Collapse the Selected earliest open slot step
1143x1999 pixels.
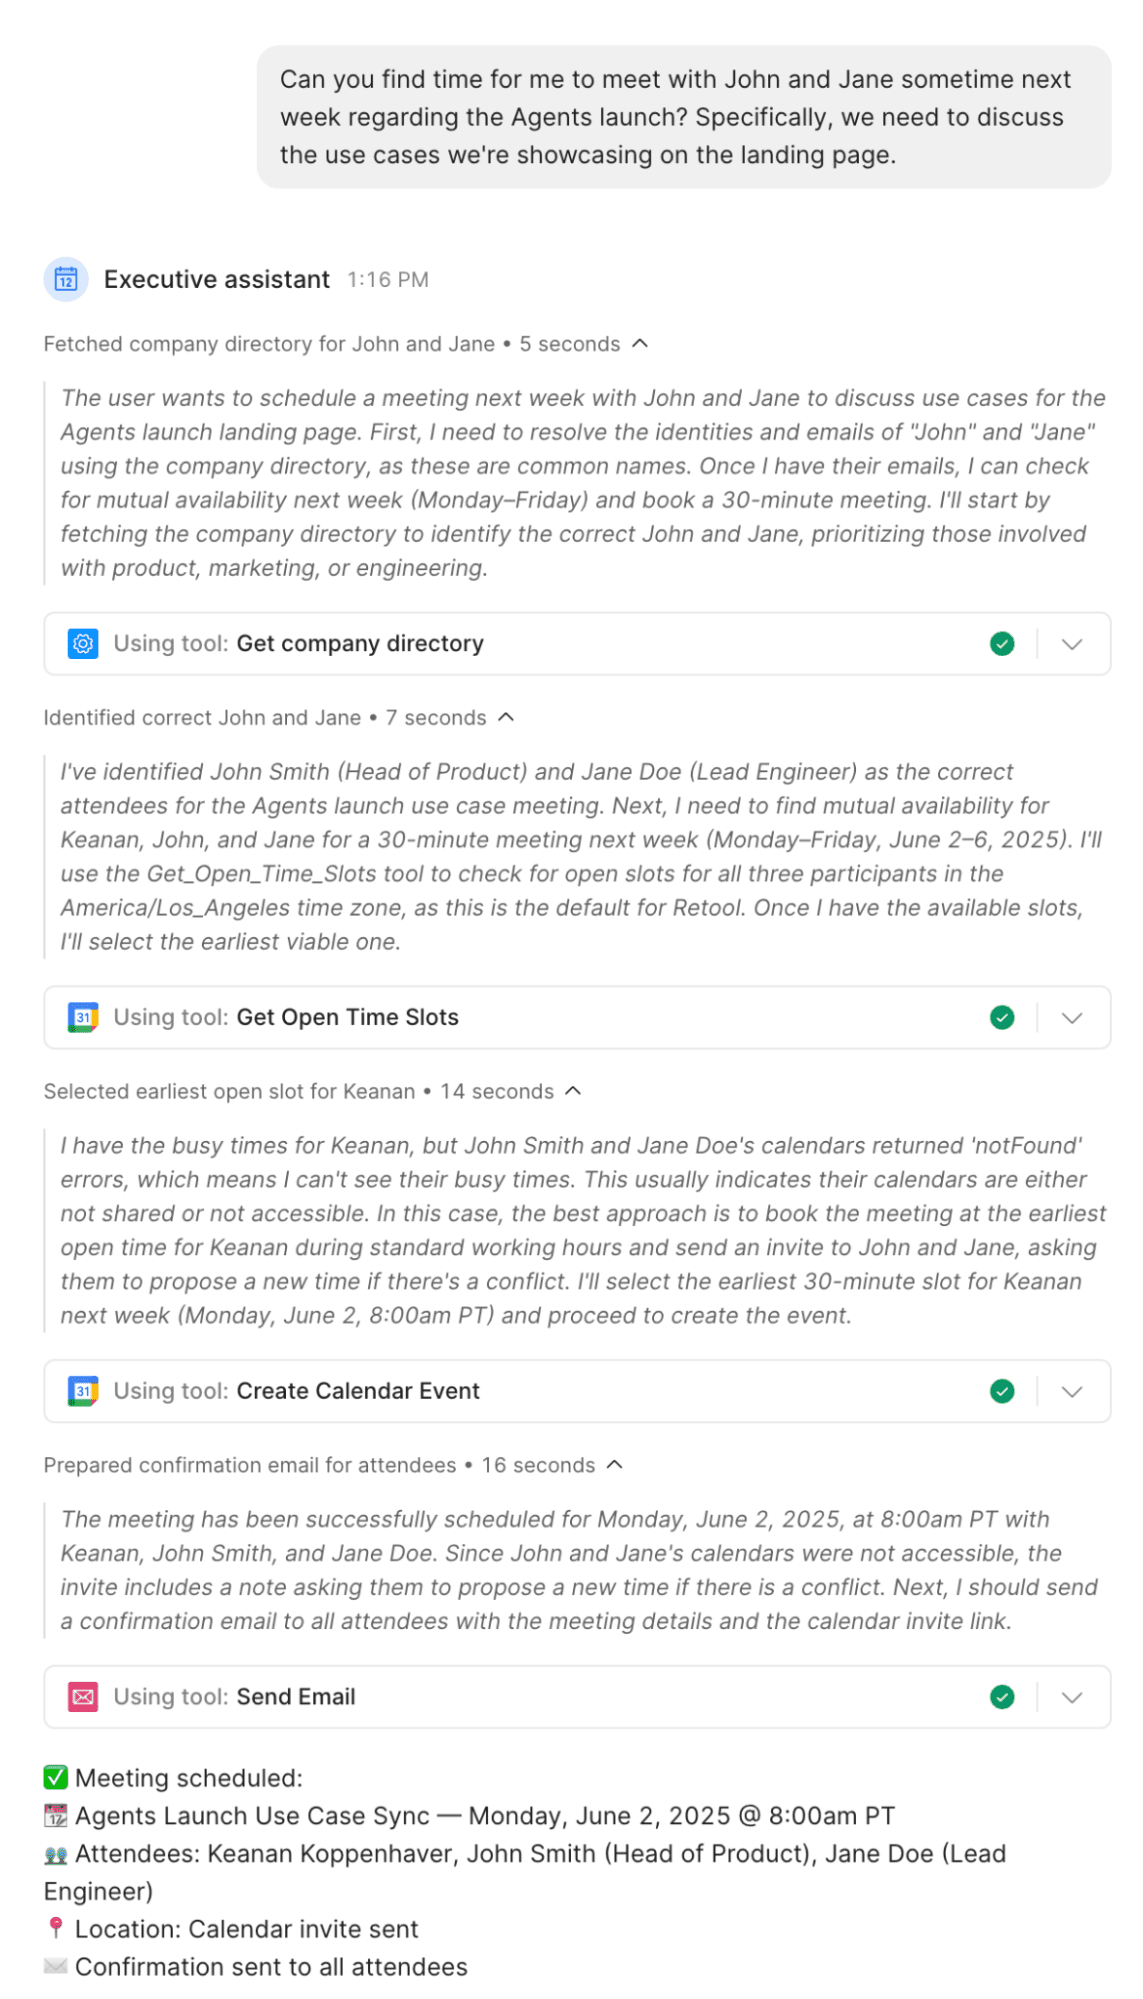tap(572, 1091)
